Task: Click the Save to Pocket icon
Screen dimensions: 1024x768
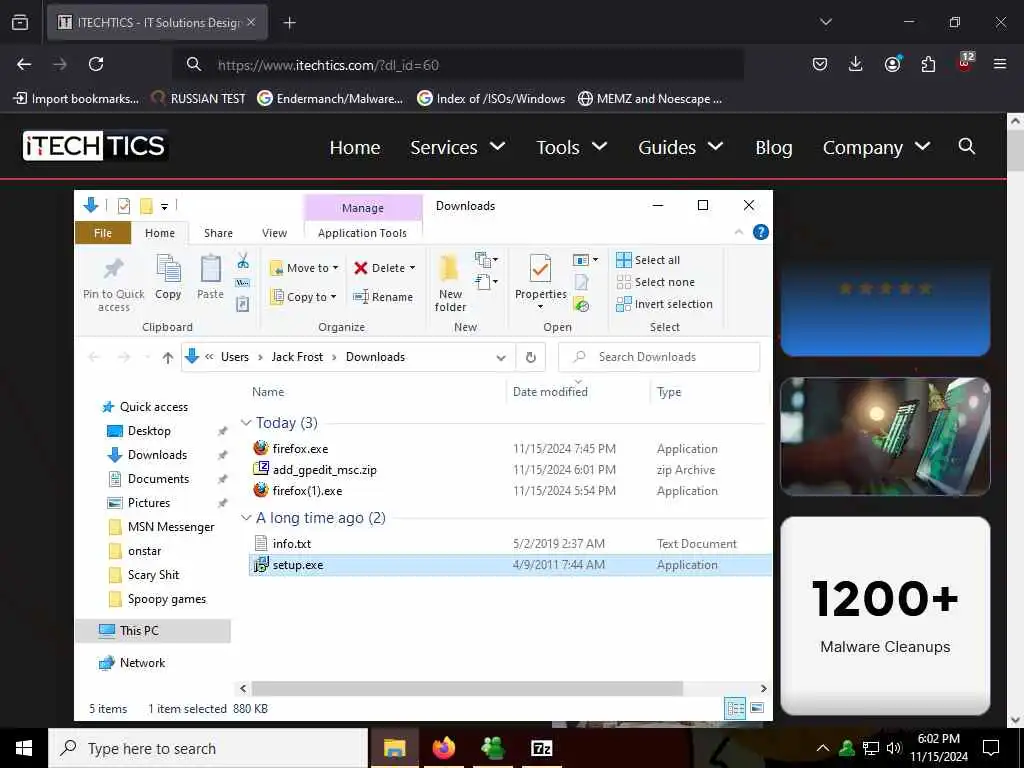Action: (820, 64)
